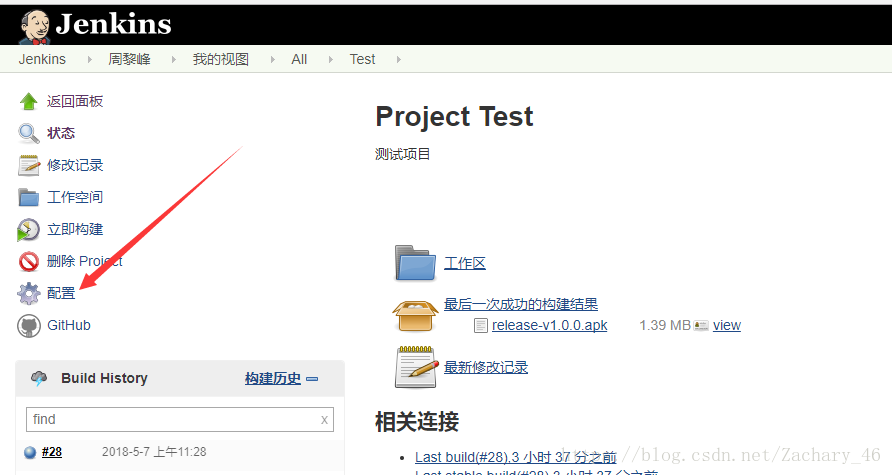Click the 1.39 MB file size text
The height and width of the screenshot is (475, 892).
(665, 325)
